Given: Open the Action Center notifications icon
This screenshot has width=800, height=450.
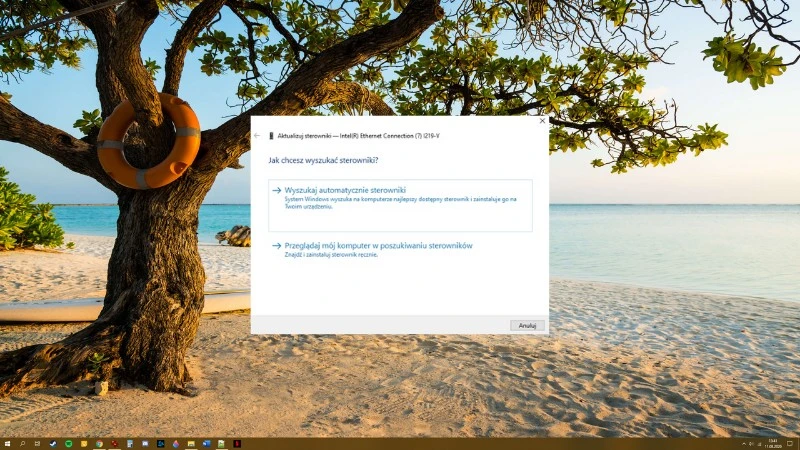Looking at the screenshot, I should pos(790,443).
